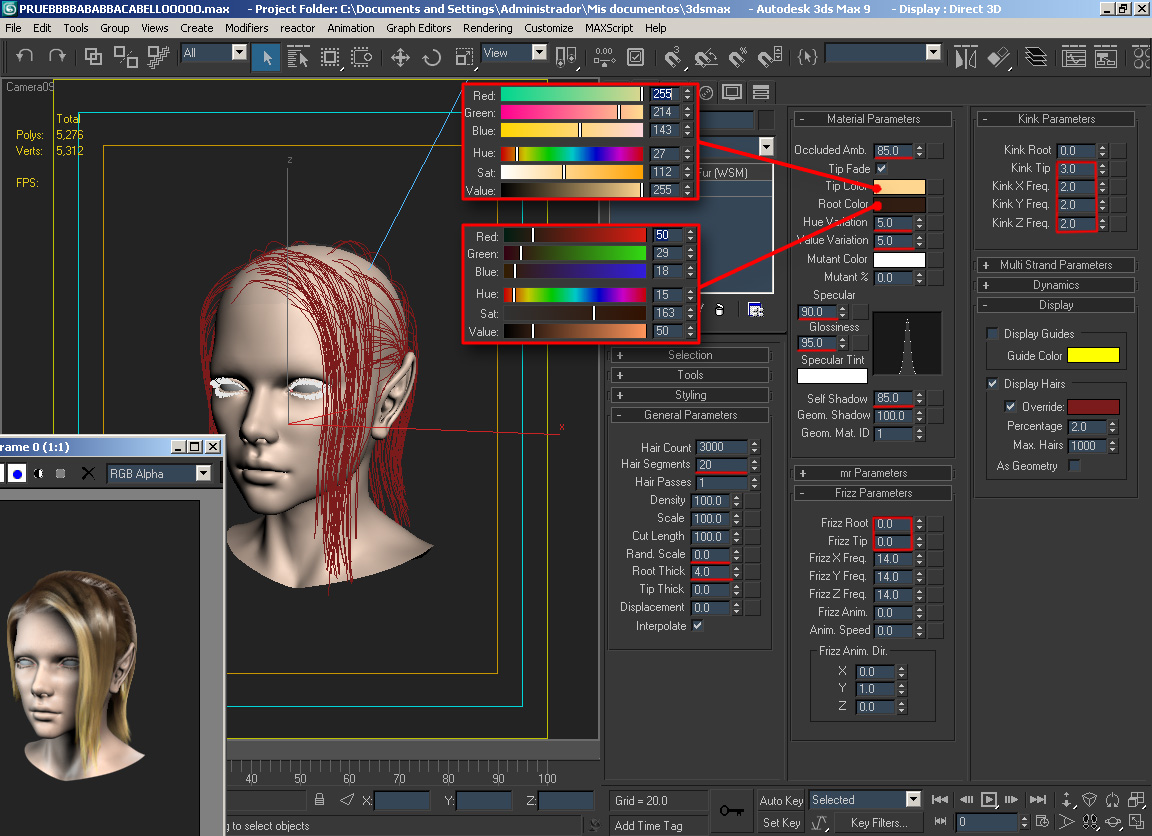Uncheck the Tip Fade checkbox
Image resolution: width=1152 pixels, height=836 pixels.
coord(881,169)
